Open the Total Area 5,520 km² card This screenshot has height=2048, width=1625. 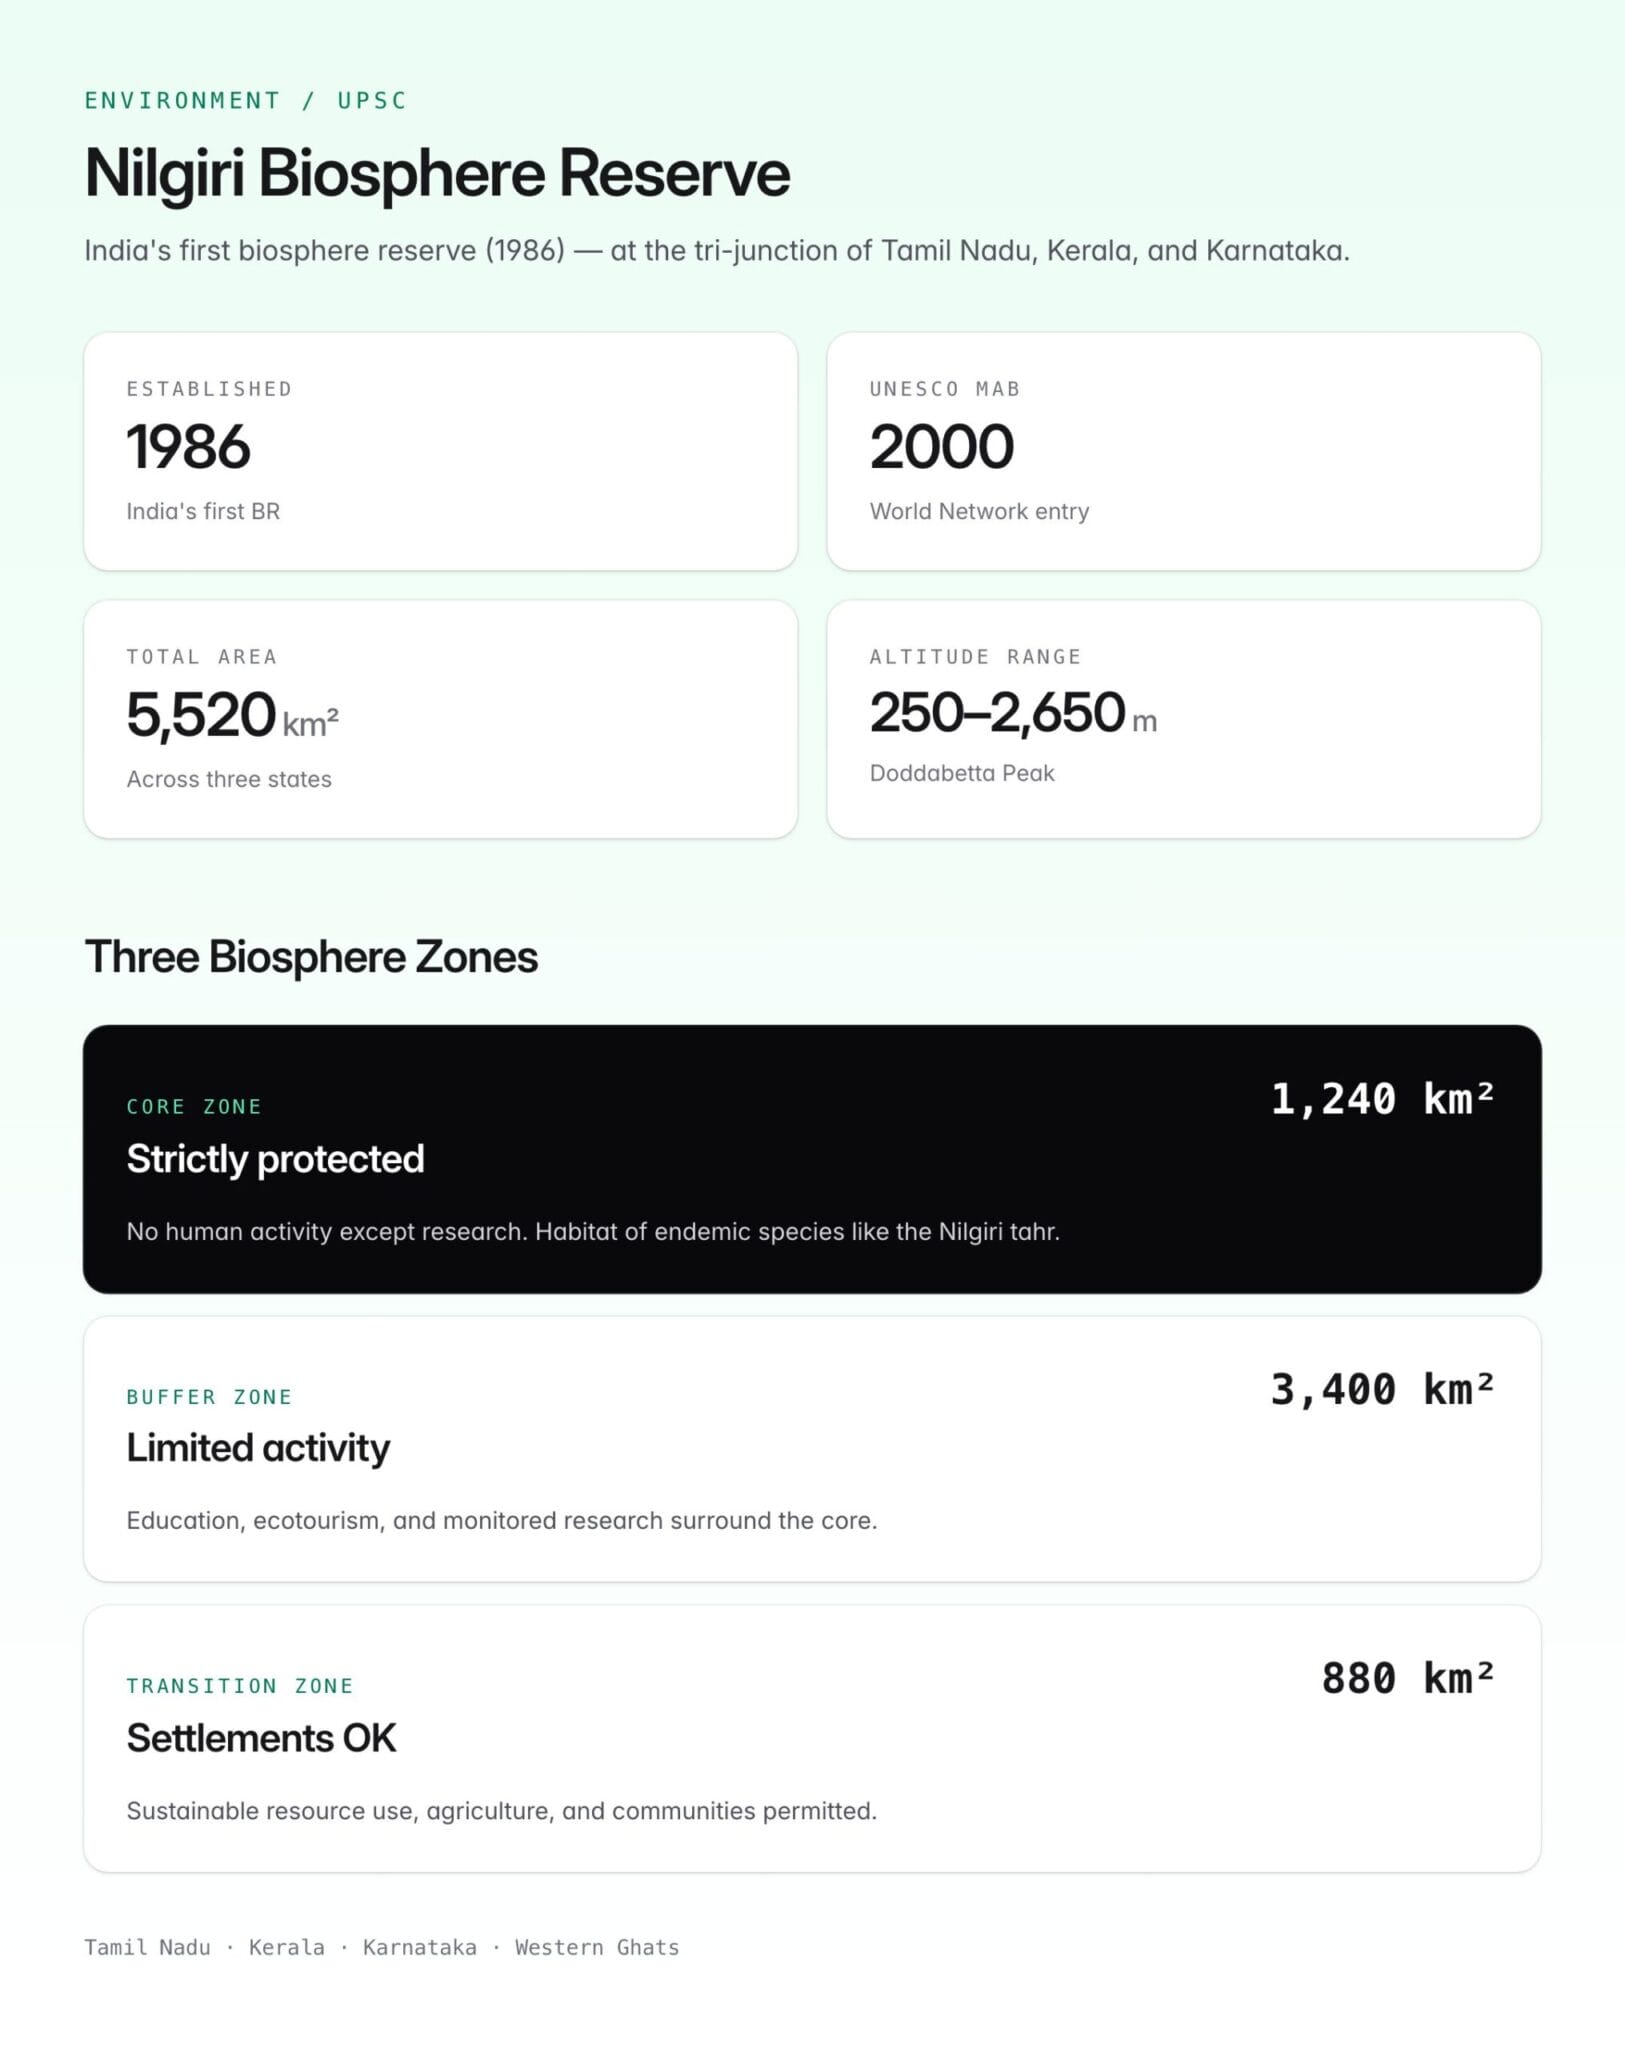[x=441, y=719]
